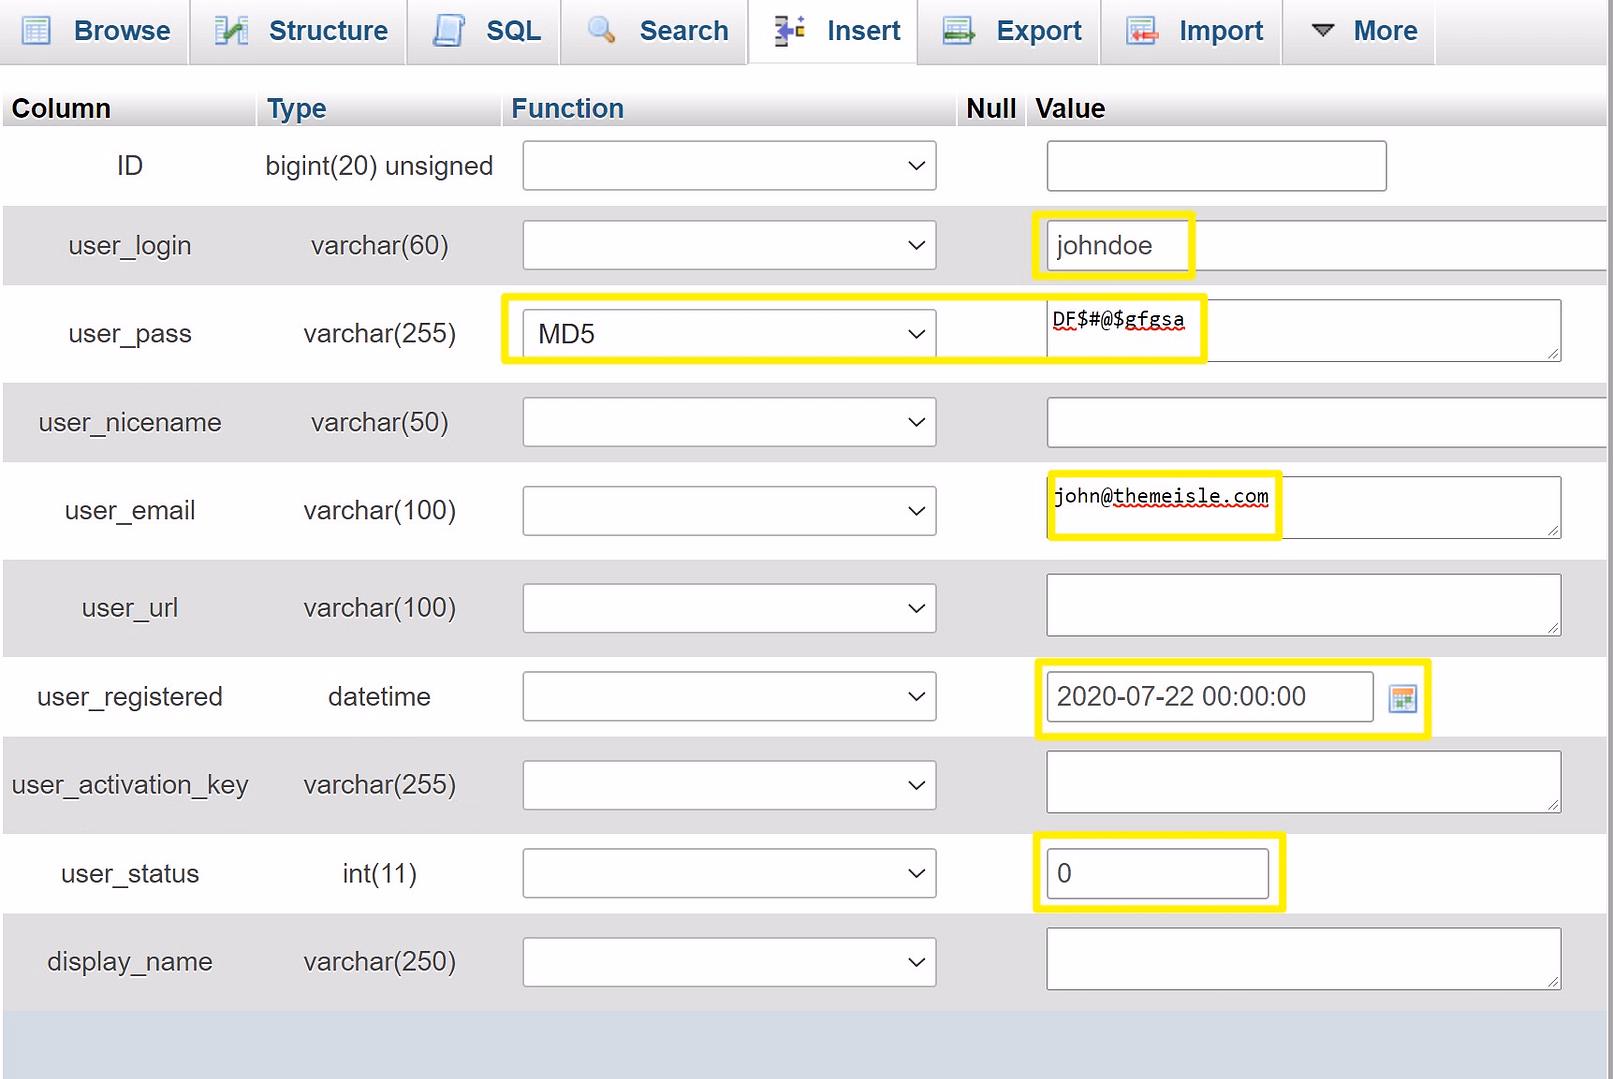Click the Export icon
Image resolution: width=1613 pixels, height=1079 pixels.
(957, 31)
